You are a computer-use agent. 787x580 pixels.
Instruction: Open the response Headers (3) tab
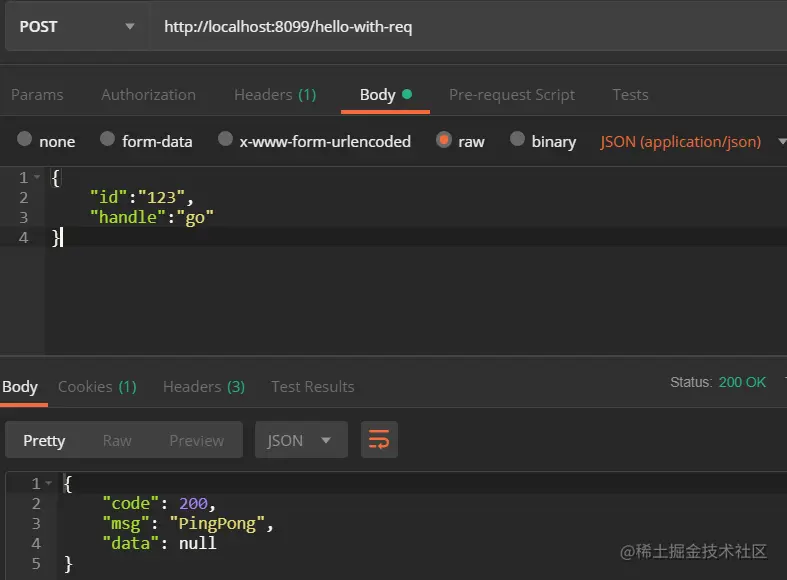tap(204, 387)
